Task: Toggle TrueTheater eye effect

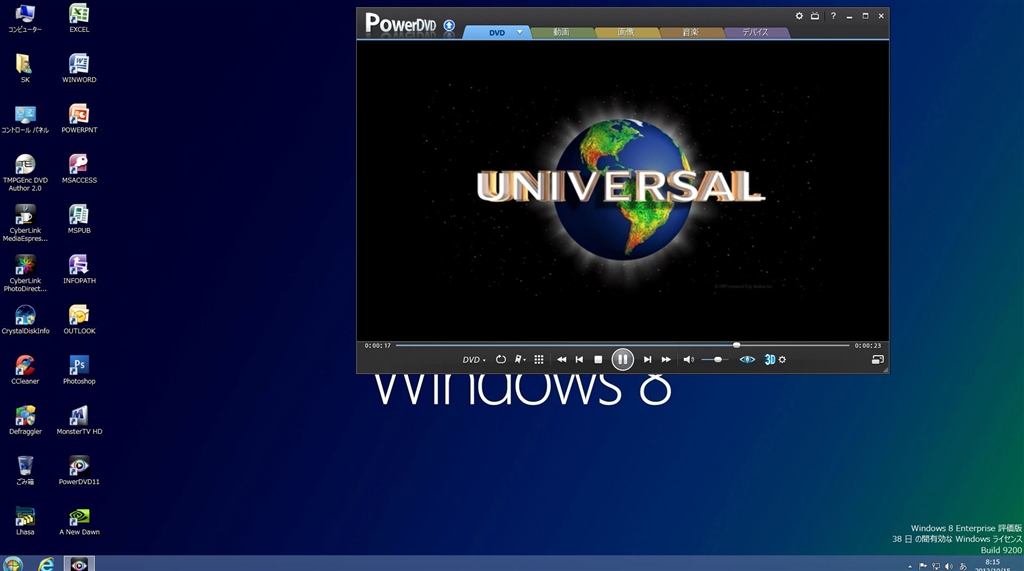Action: 747,359
